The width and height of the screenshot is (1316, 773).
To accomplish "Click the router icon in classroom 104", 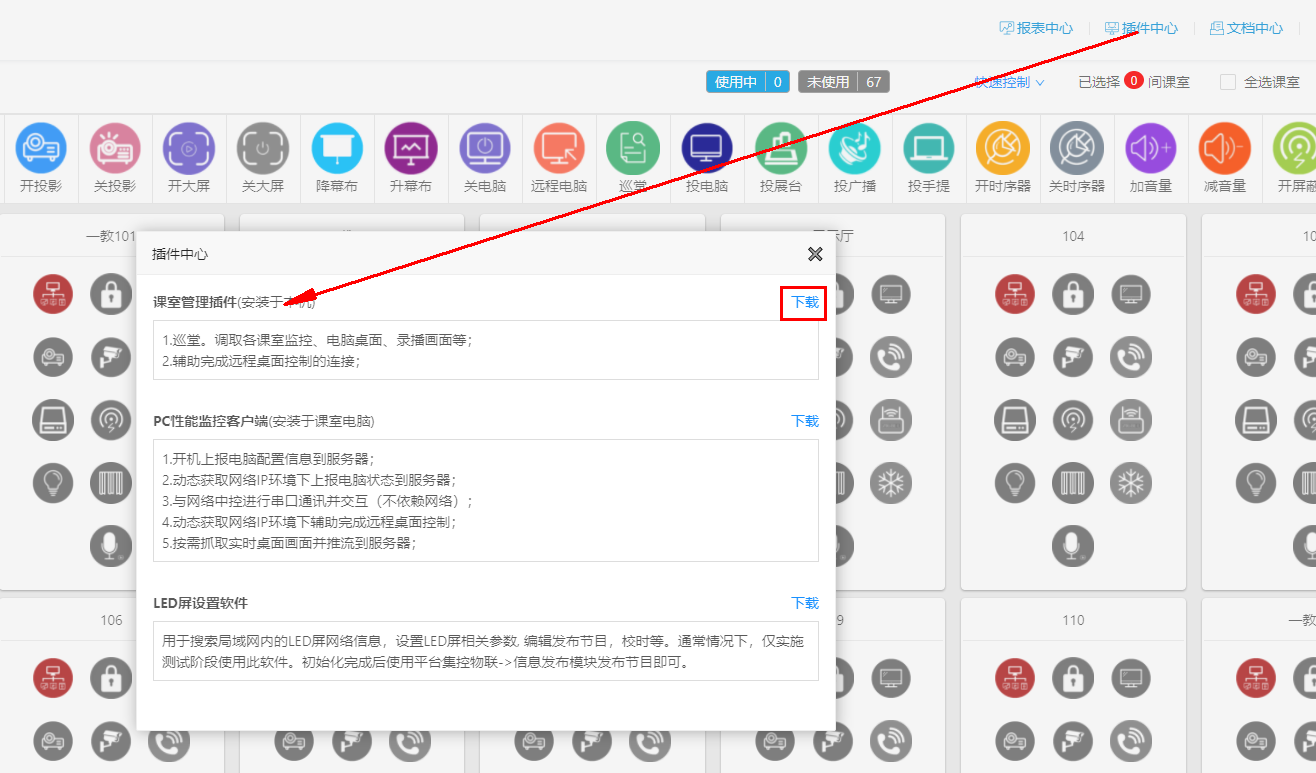I will point(1131,420).
